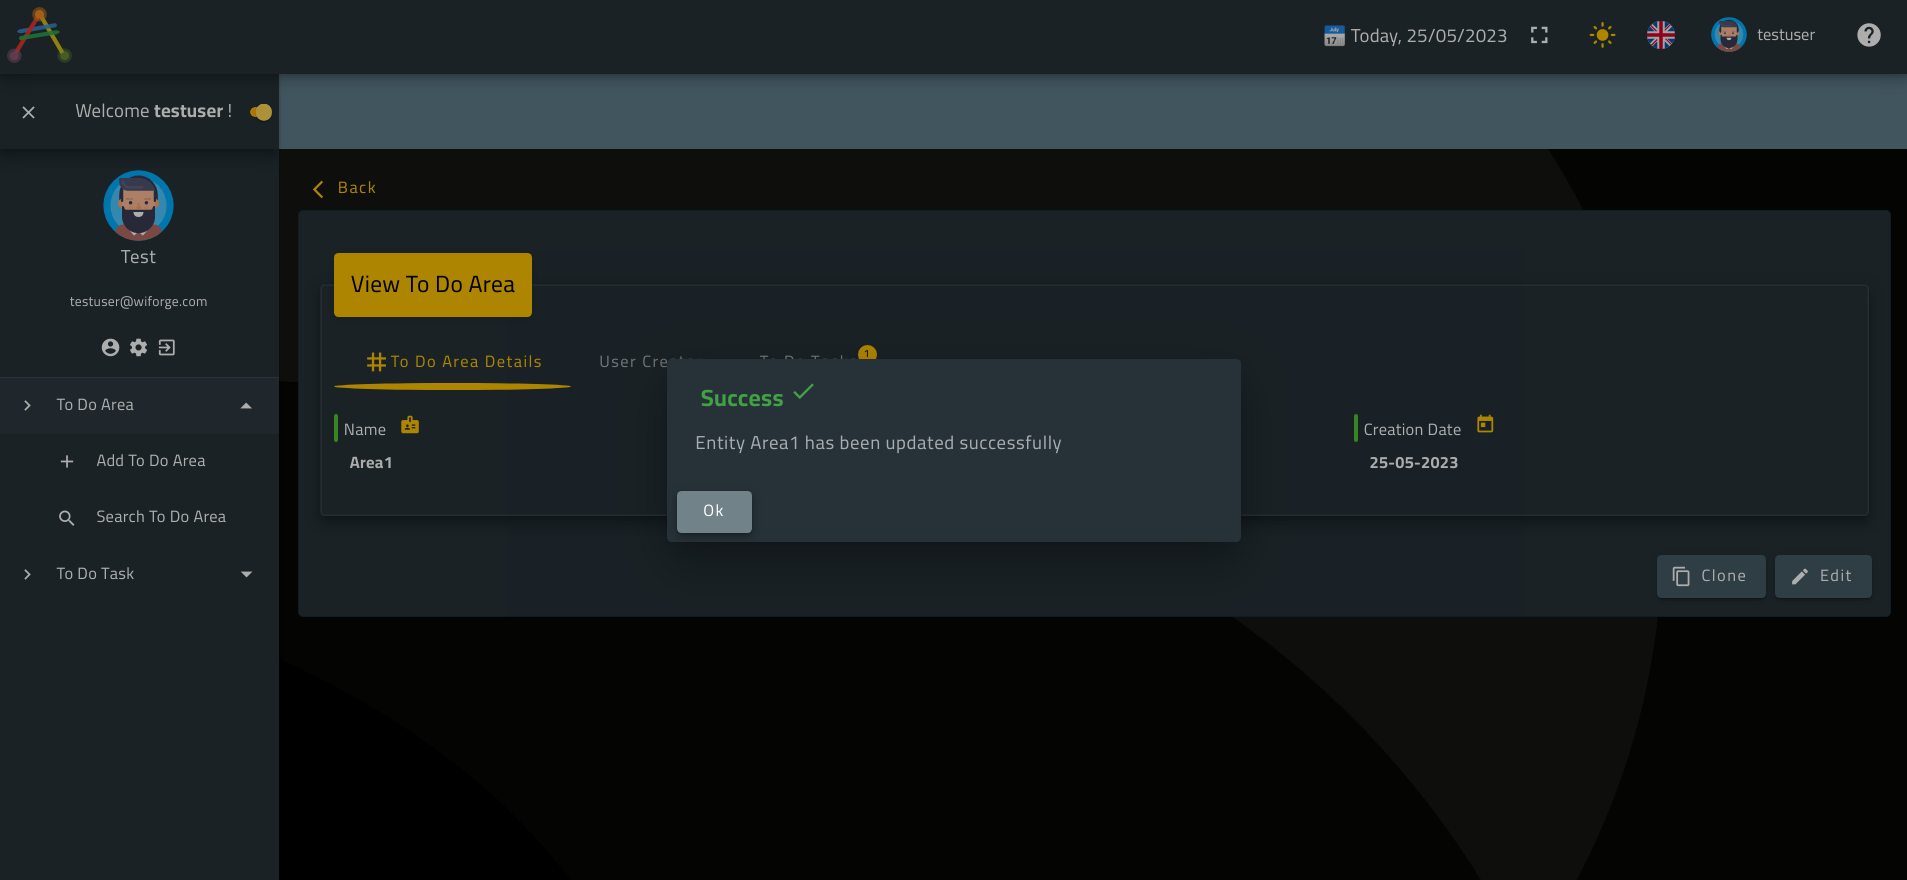The width and height of the screenshot is (1907, 880).
Task: Open testuser avatar menu in the header
Action: [1728, 35]
